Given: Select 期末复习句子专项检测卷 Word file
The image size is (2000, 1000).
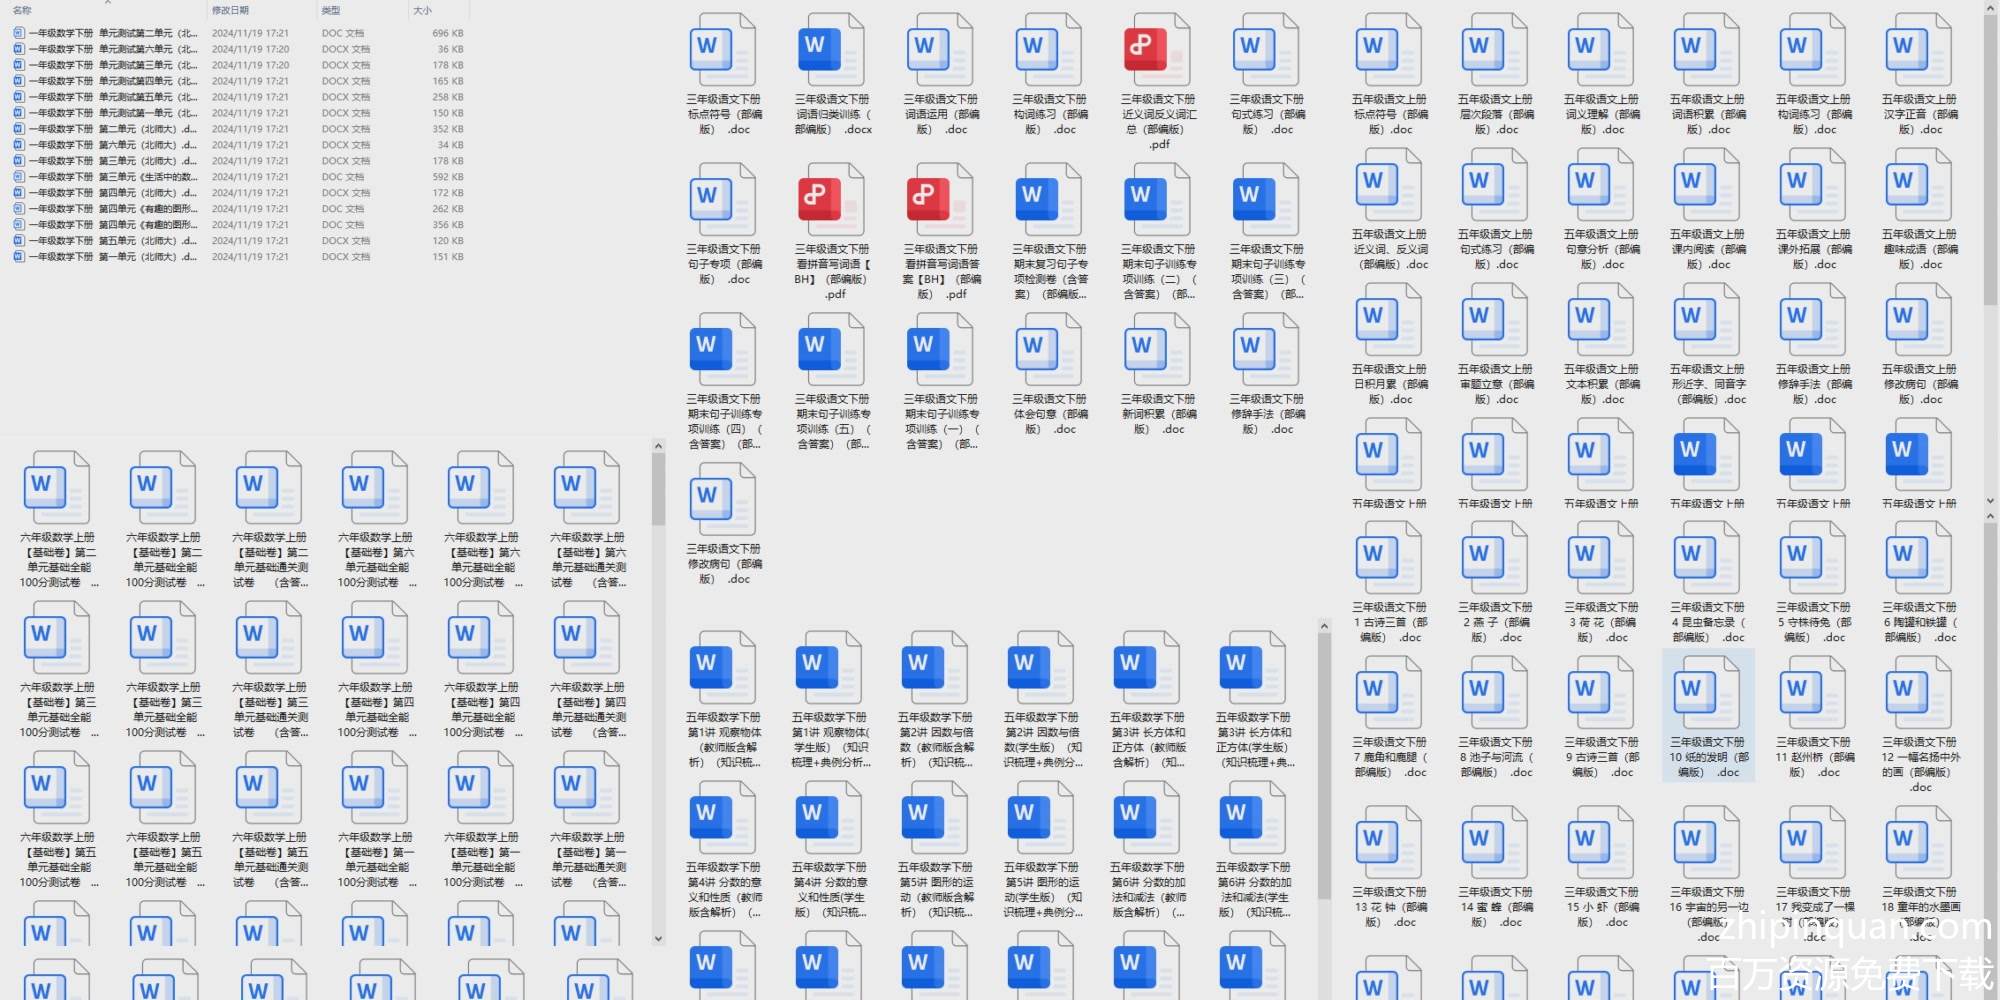Looking at the screenshot, I should pyautogui.click(x=1050, y=233).
